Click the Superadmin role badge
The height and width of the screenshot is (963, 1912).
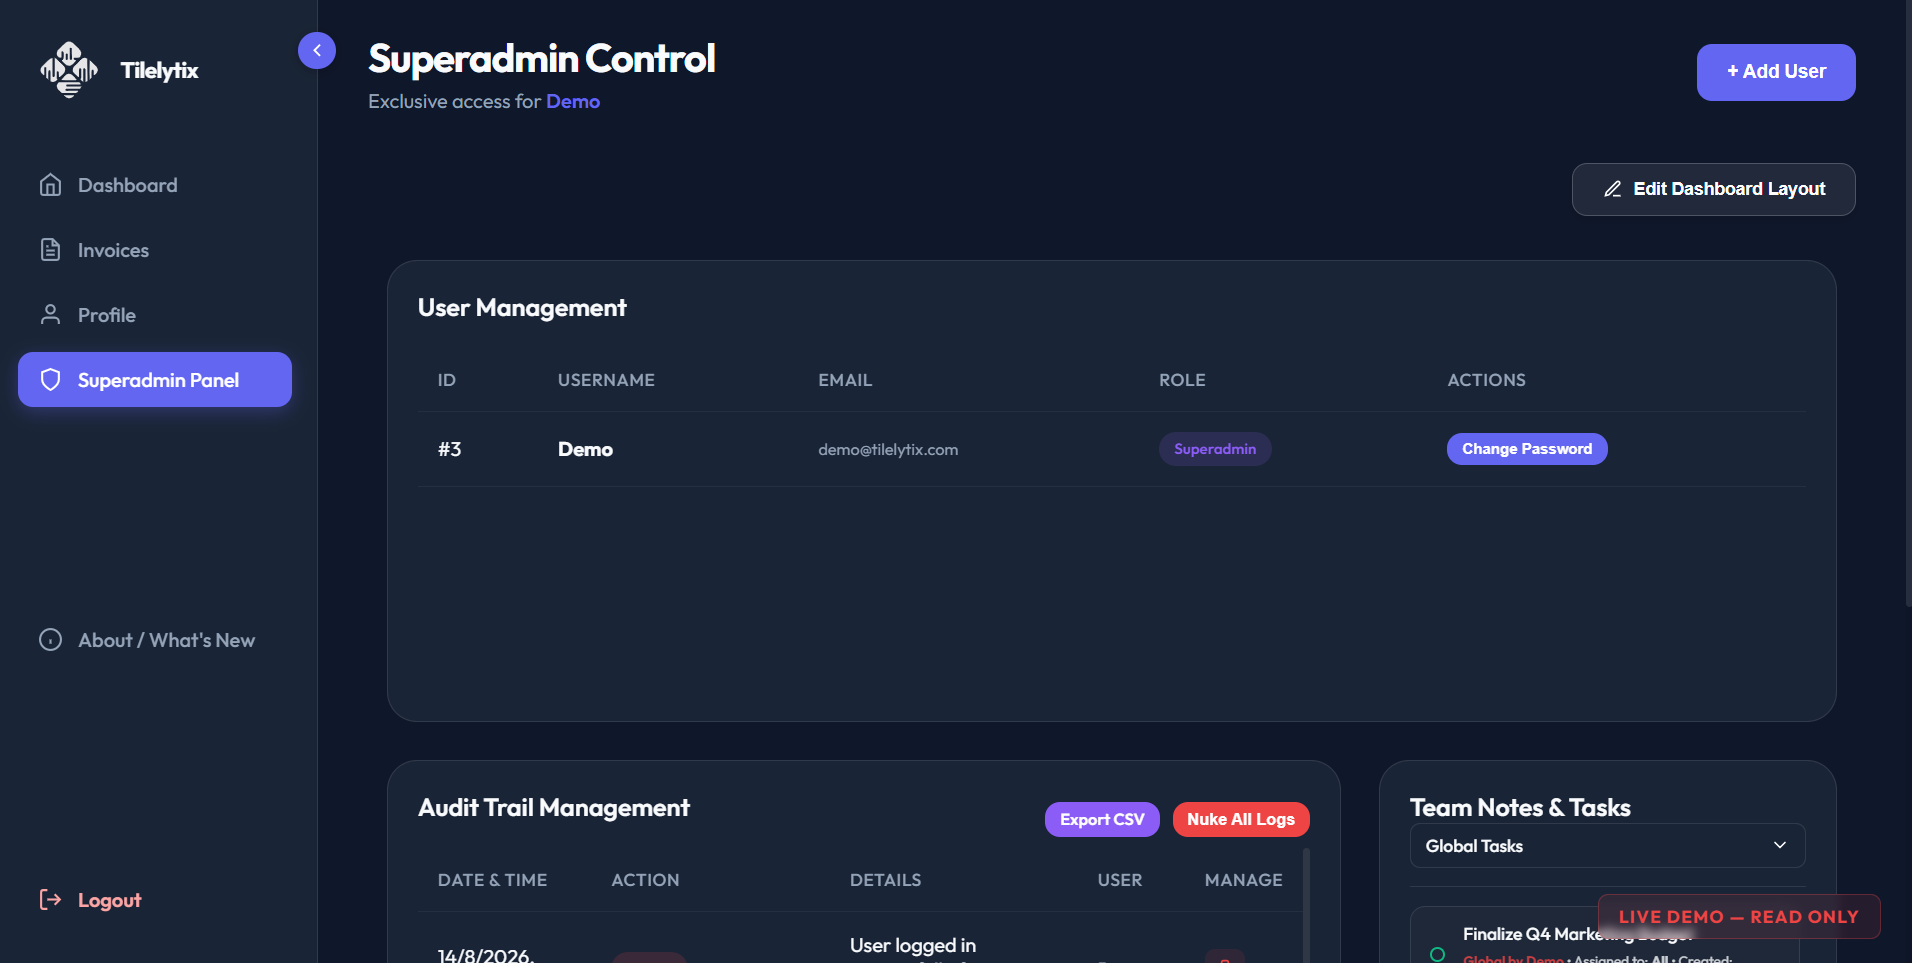pos(1215,449)
